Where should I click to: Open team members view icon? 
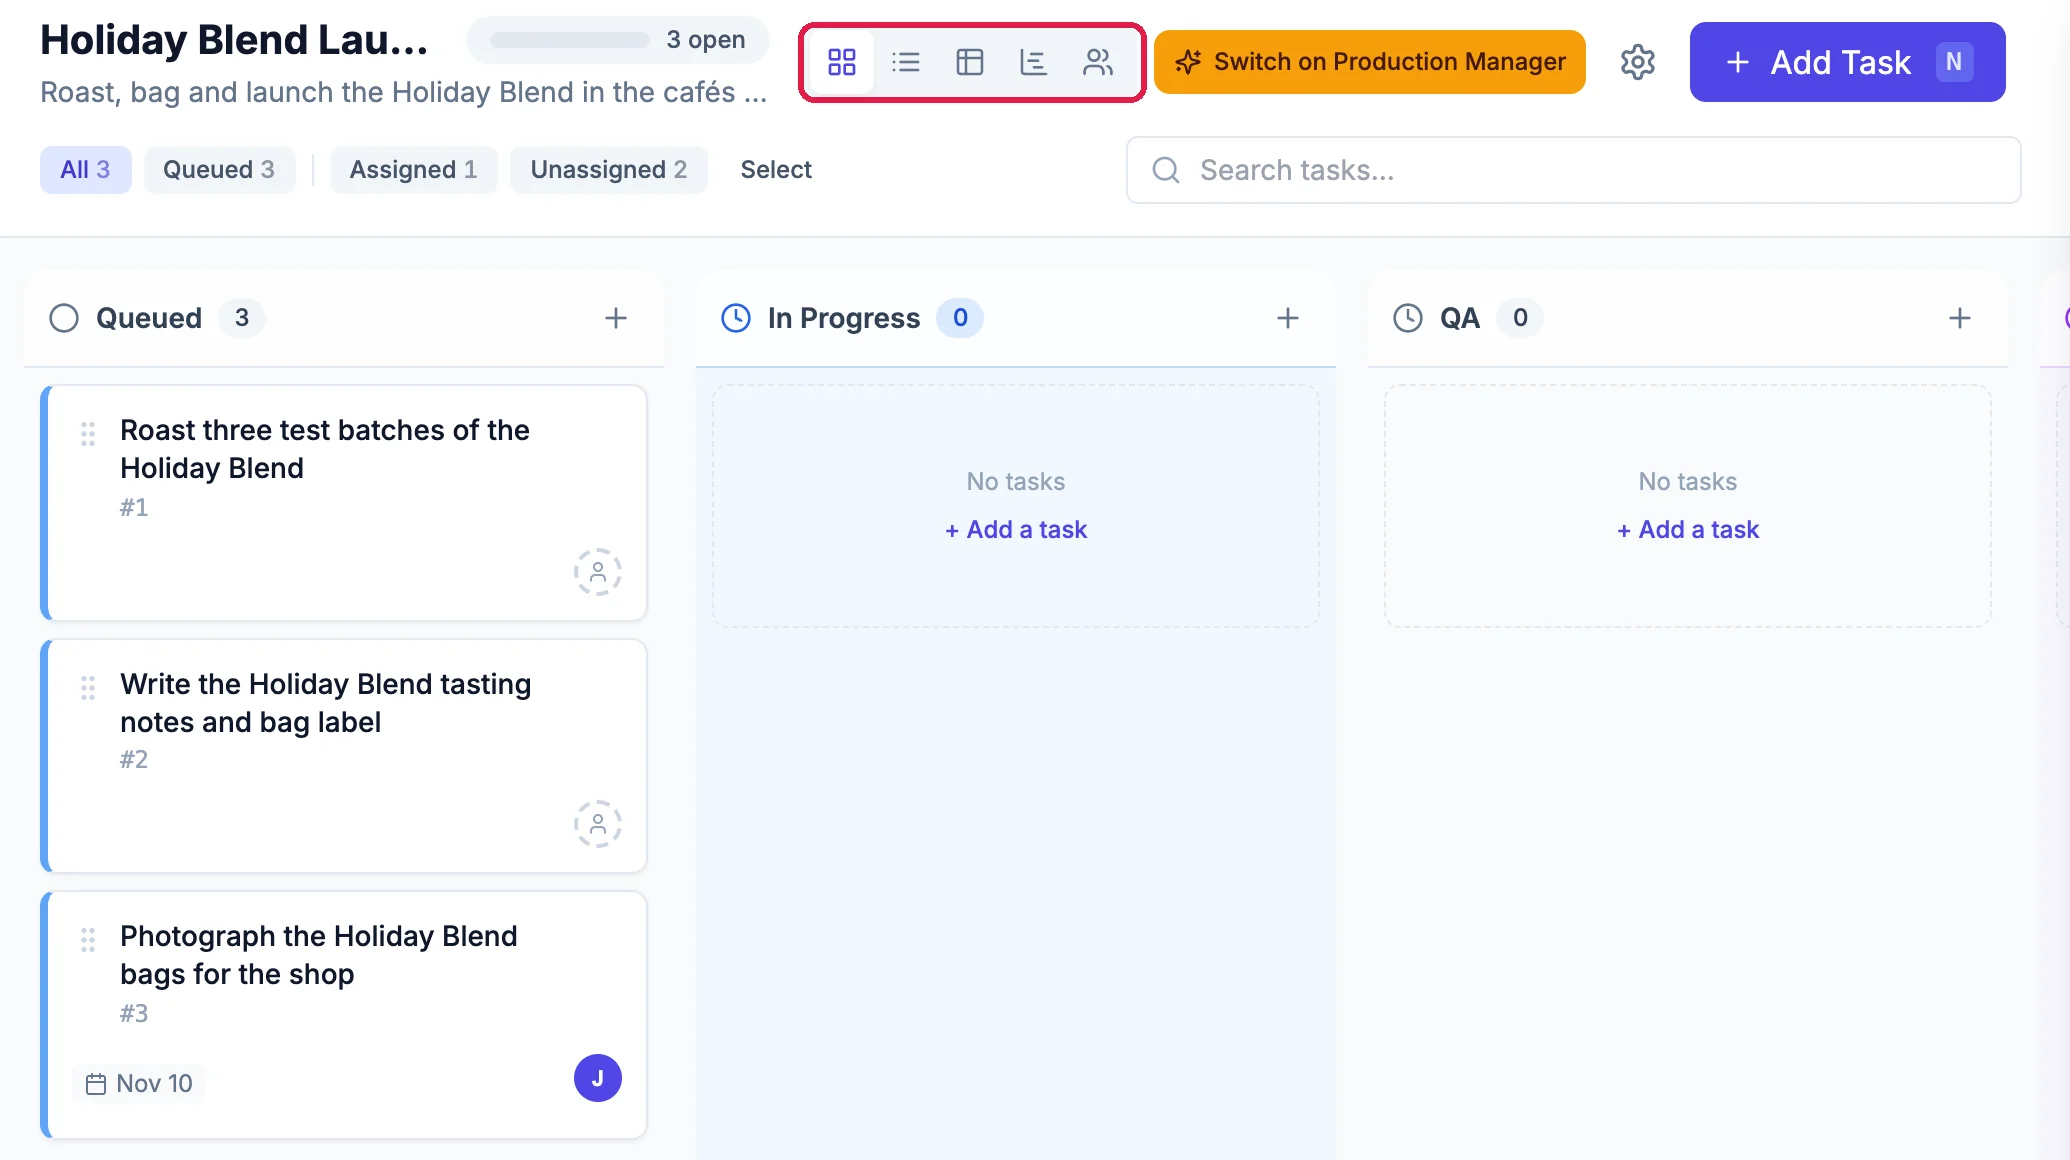point(1098,62)
